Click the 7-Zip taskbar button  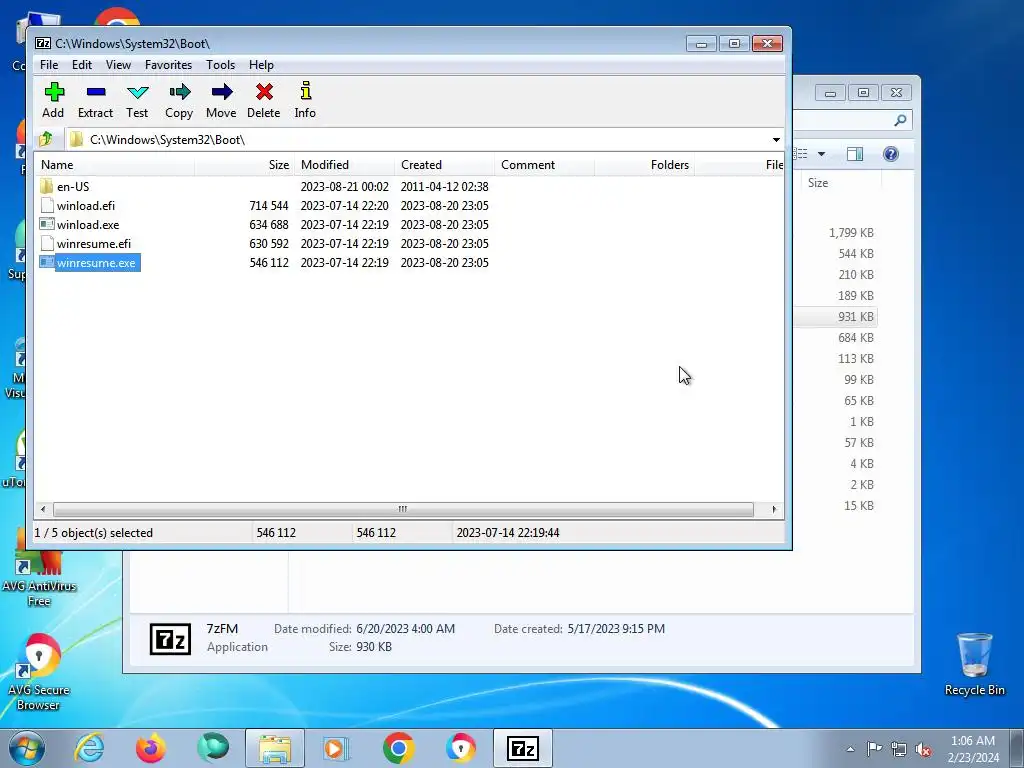(x=522, y=748)
